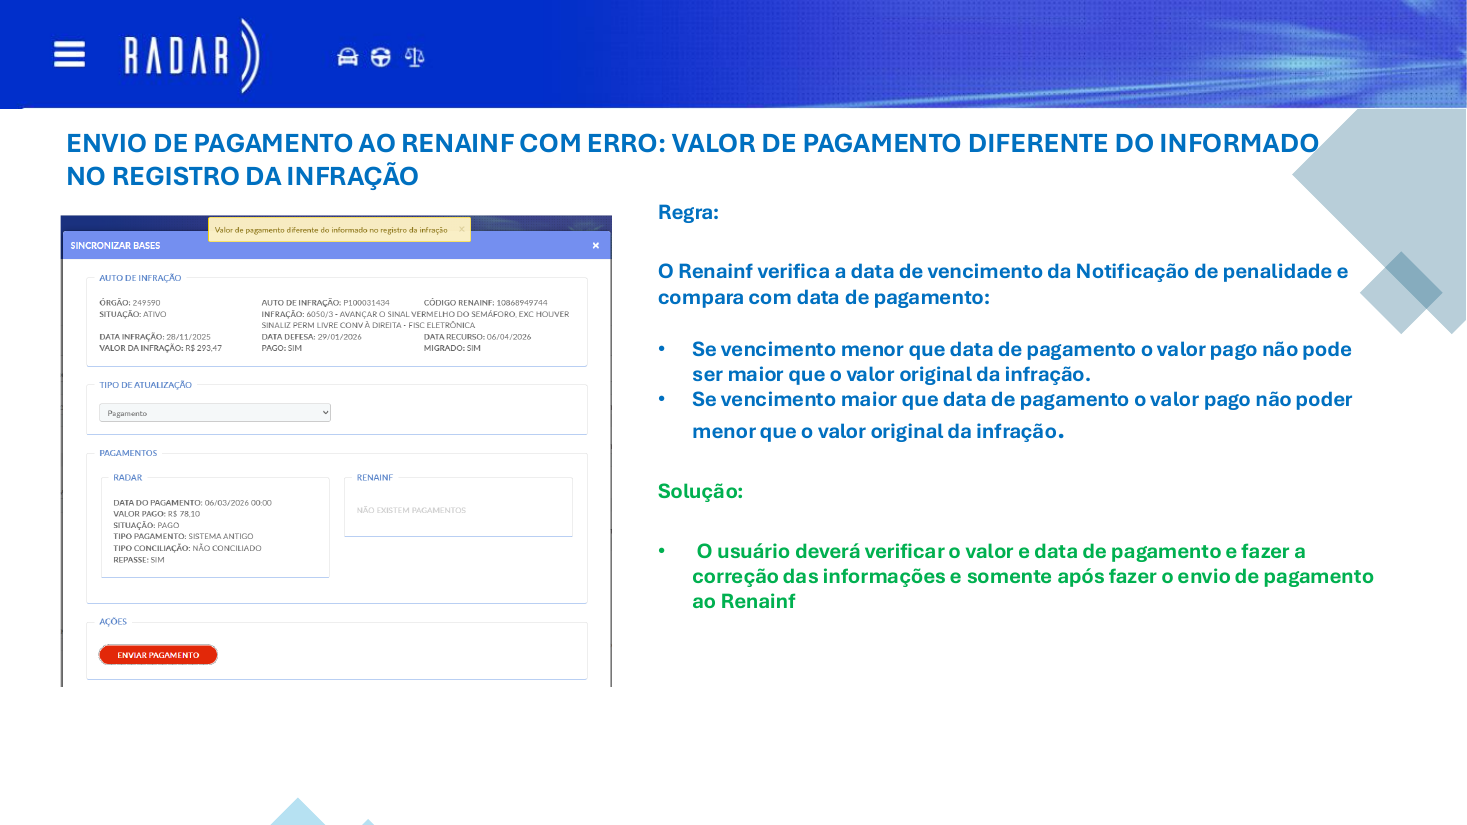
Task: Click the 'CÓDIGO RENAINF: 10868949744' value
Action: (486, 302)
